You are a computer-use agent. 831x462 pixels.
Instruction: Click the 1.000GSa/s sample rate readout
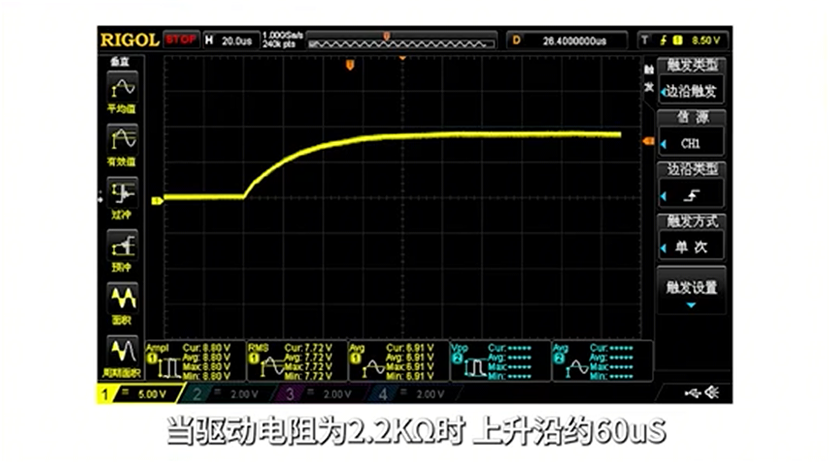coord(282,36)
